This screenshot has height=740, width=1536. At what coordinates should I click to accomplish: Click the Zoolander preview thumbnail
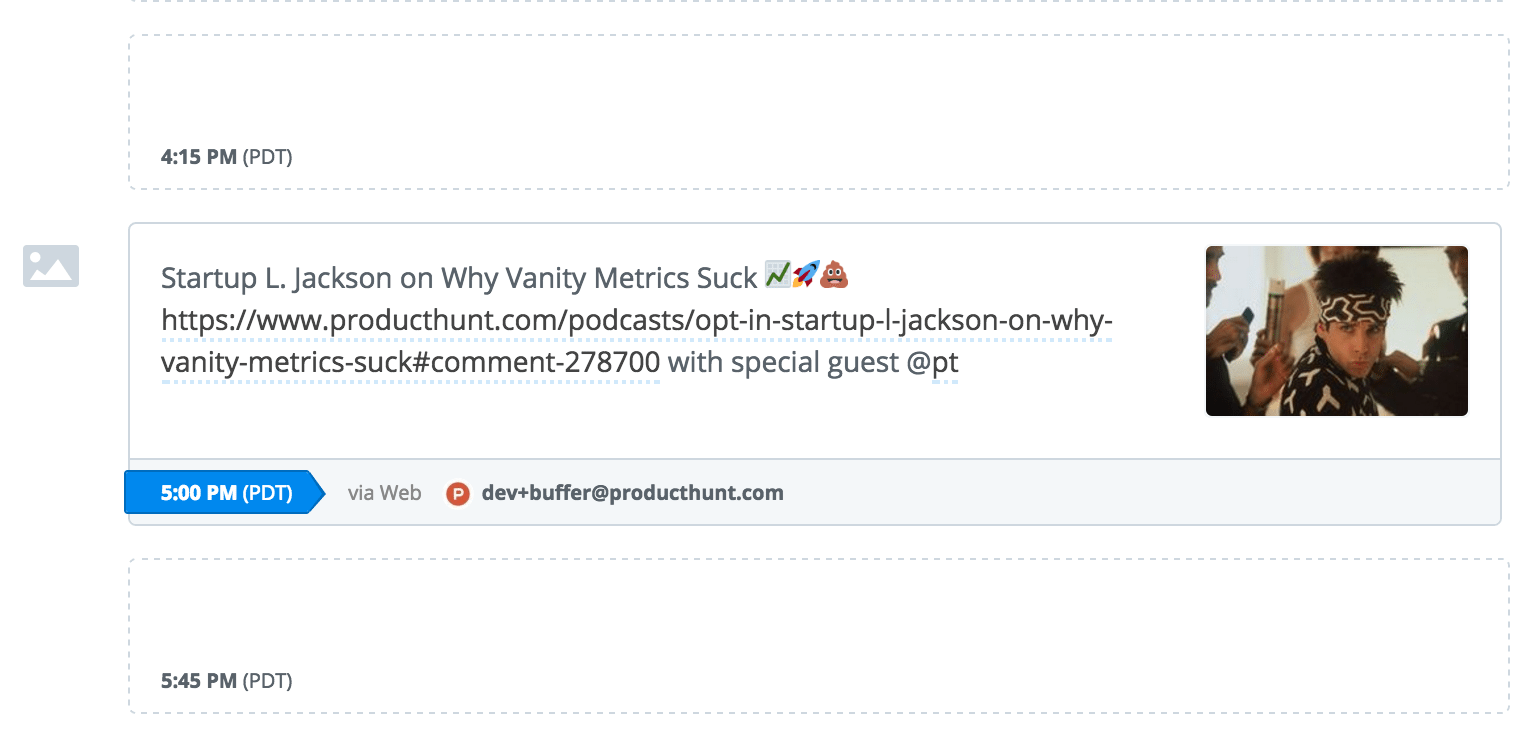pyautogui.click(x=1336, y=330)
